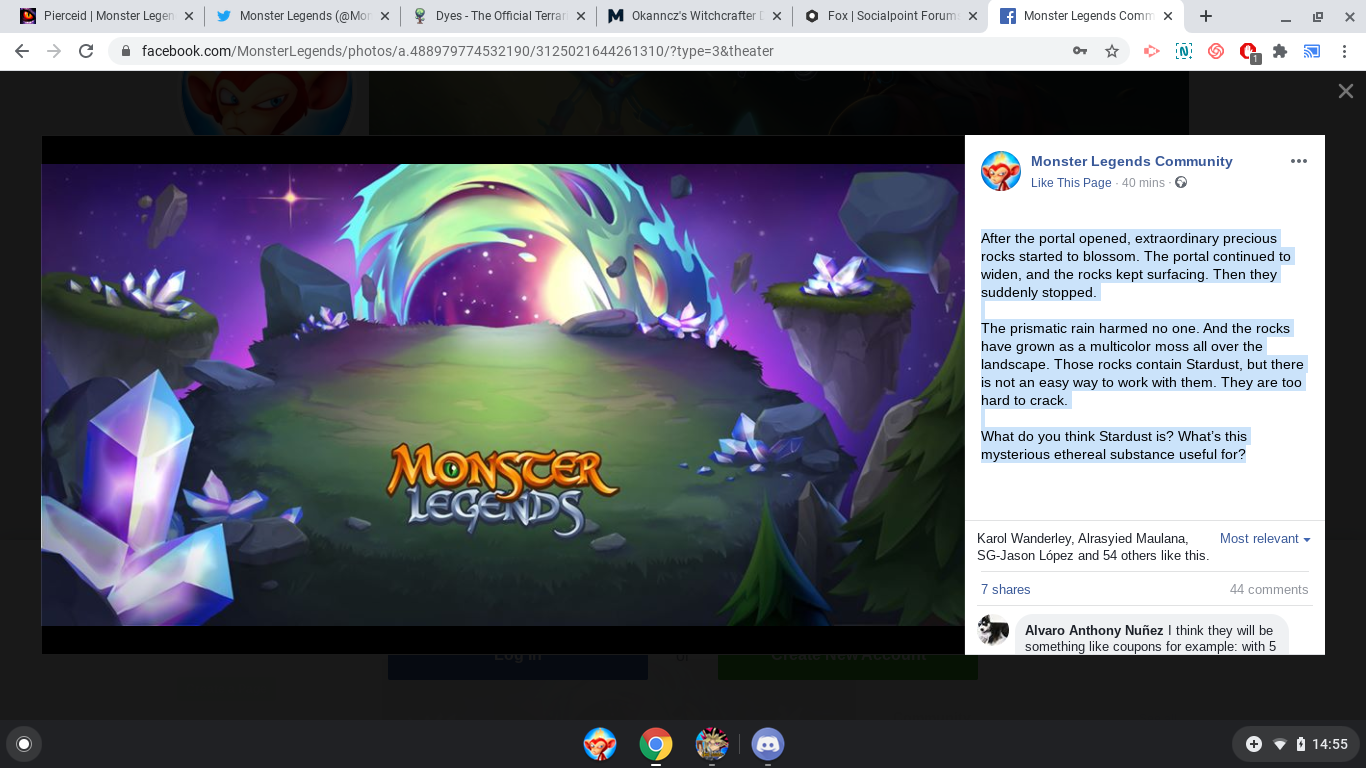Switch to the Okanncz's Witchcrafter tab
This screenshot has width=1366, height=768.
point(694,16)
